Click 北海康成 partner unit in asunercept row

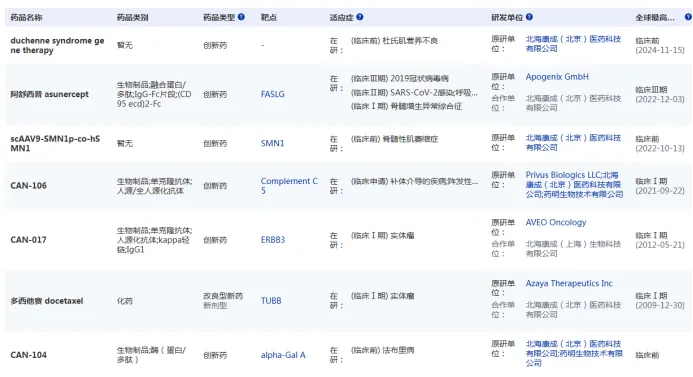(x=573, y=103)
